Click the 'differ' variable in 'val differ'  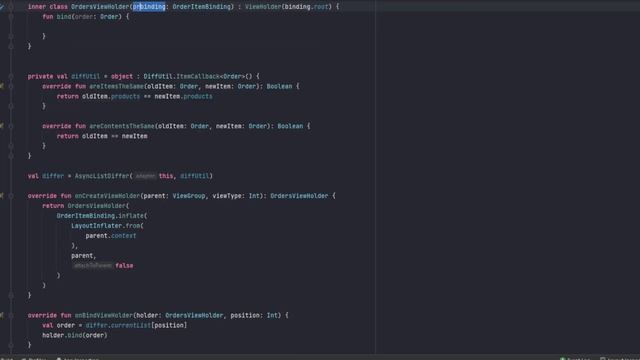pos(53,176)
